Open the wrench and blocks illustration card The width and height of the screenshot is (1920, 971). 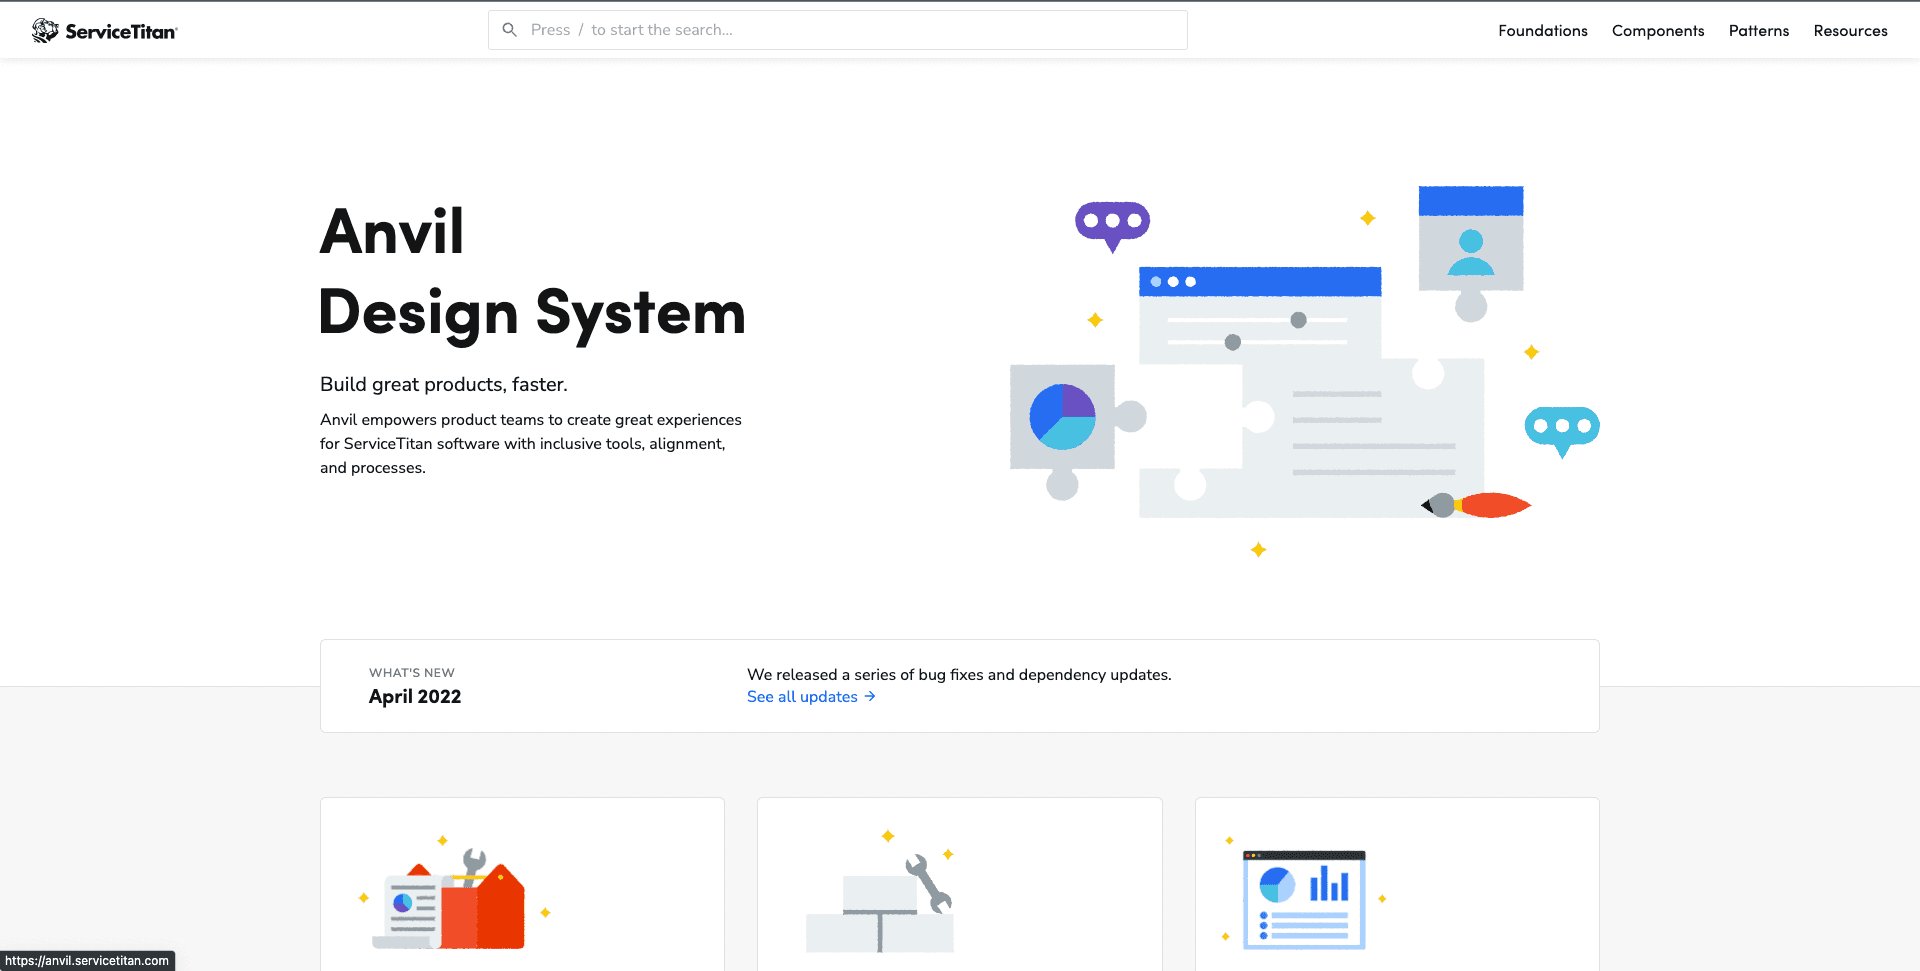click(960, 884)
